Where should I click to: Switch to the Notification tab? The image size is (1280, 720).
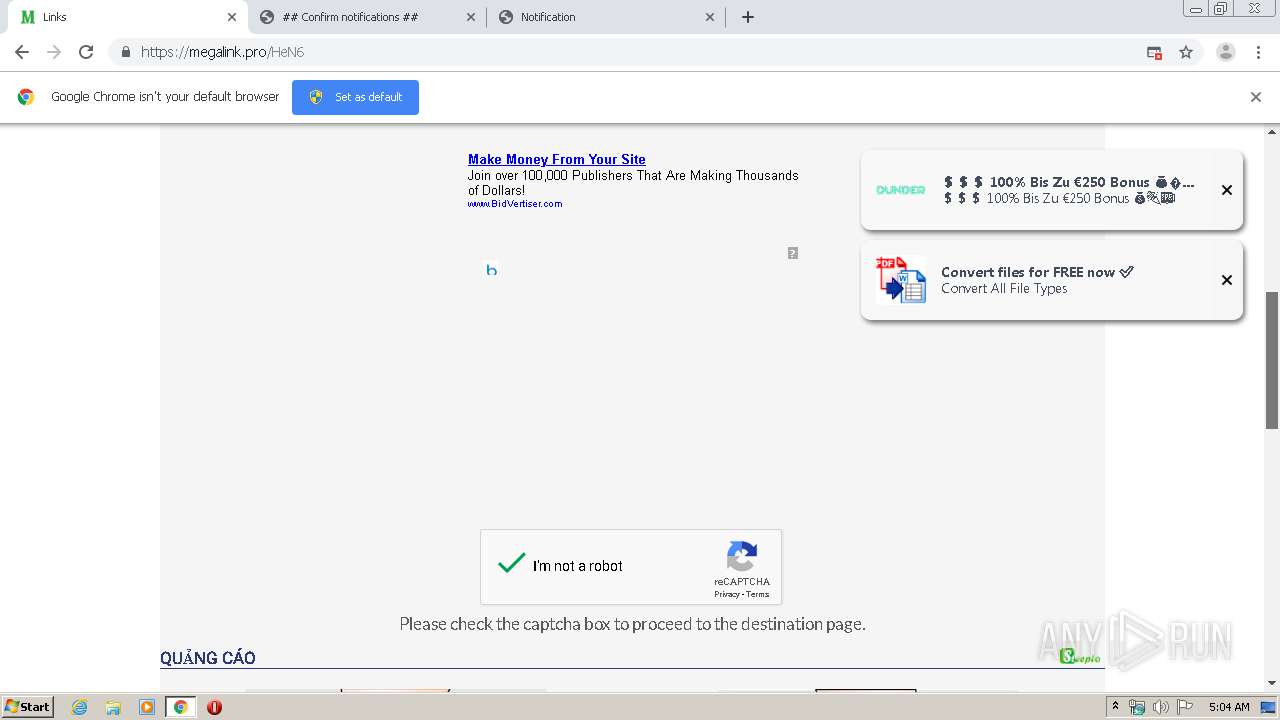click(x=606, y=17)
